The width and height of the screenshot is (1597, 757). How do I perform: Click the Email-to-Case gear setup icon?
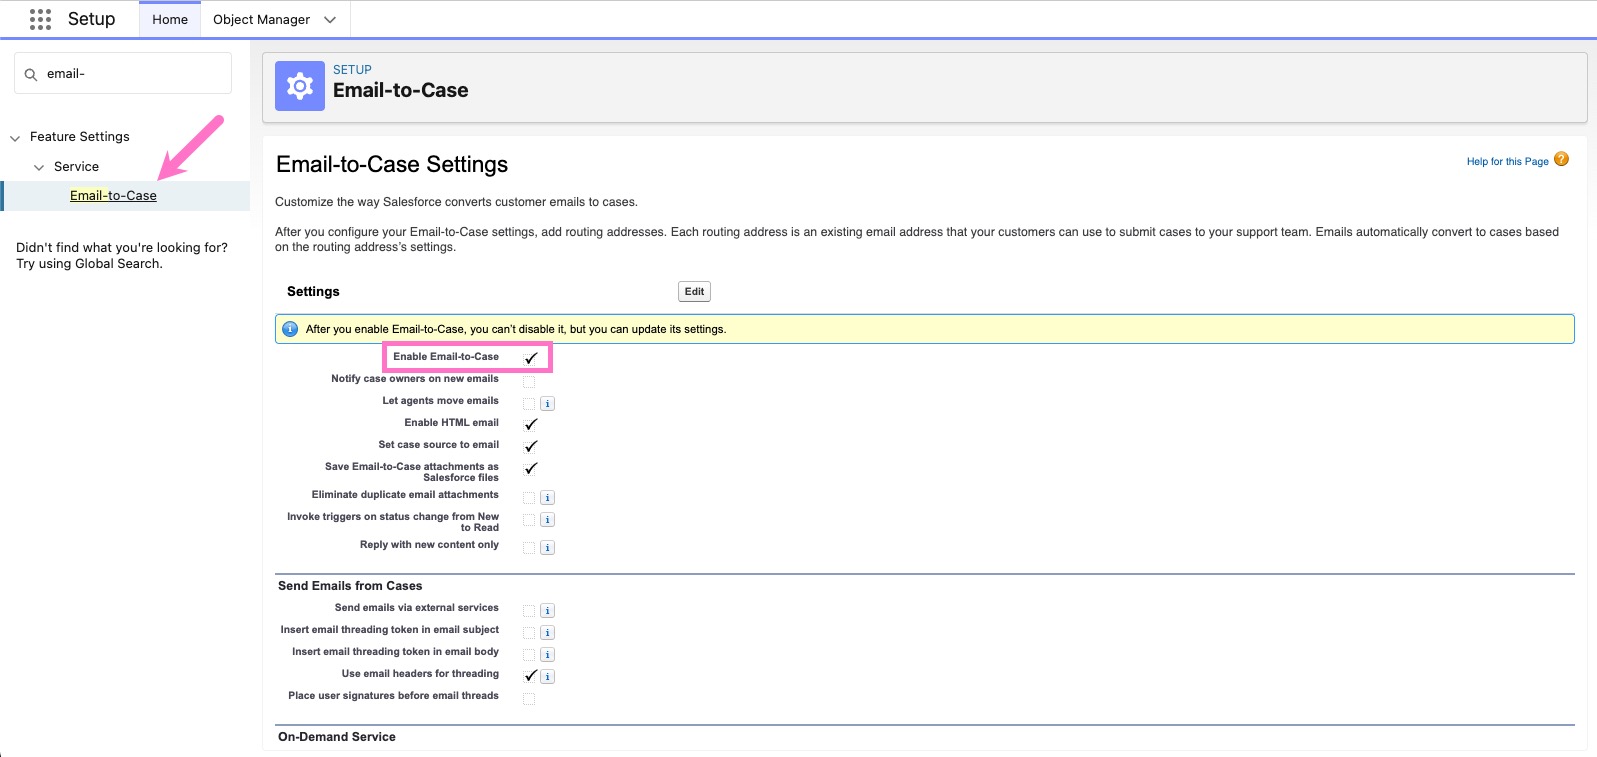click(300, 86)
